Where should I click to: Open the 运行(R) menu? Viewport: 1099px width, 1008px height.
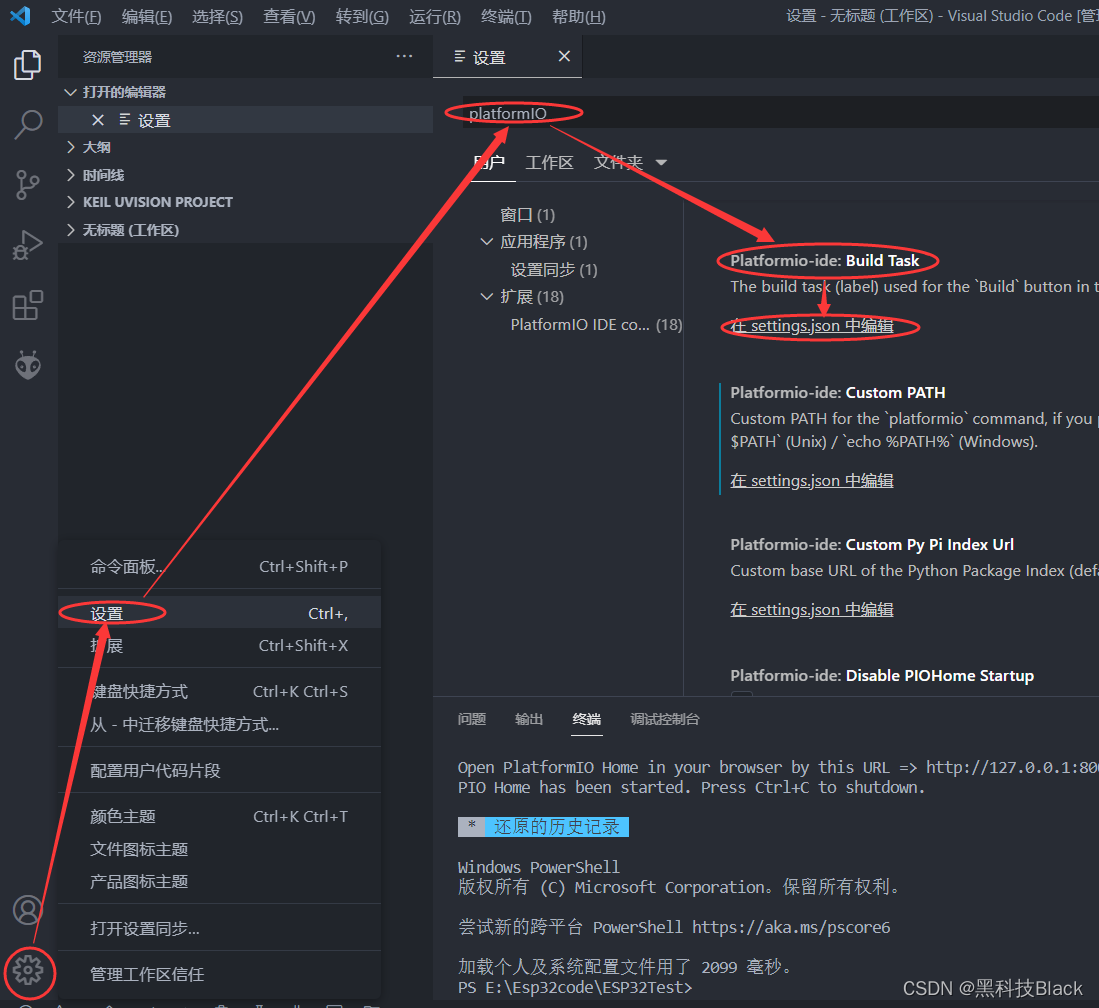click(435, 16)
